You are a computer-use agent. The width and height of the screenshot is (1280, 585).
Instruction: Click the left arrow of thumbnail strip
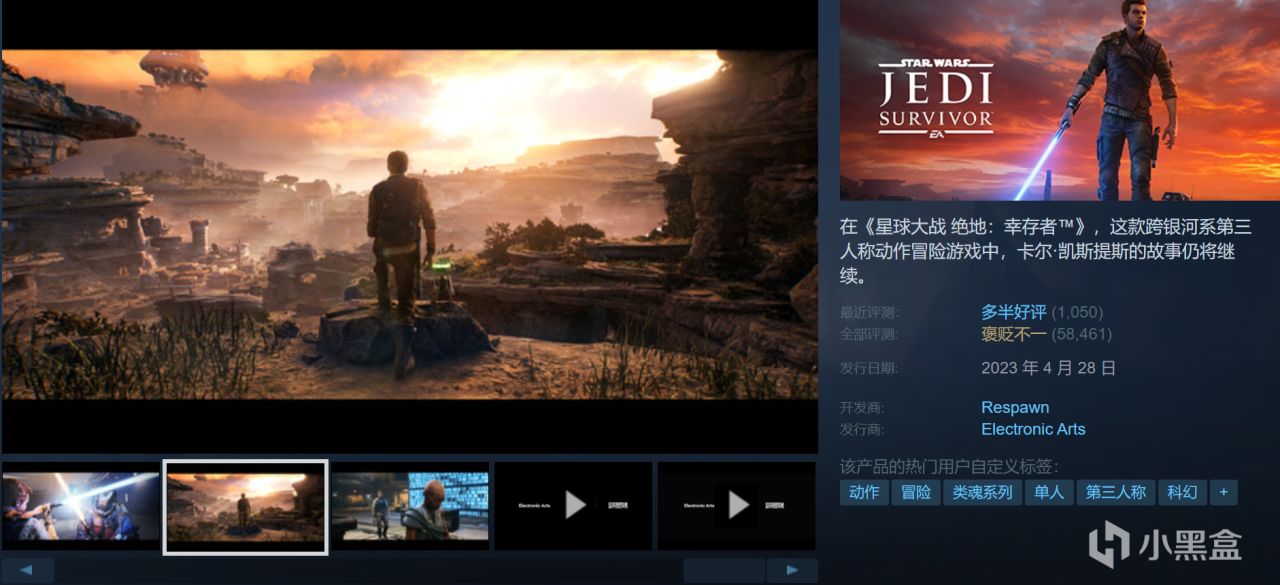(28, 571)
